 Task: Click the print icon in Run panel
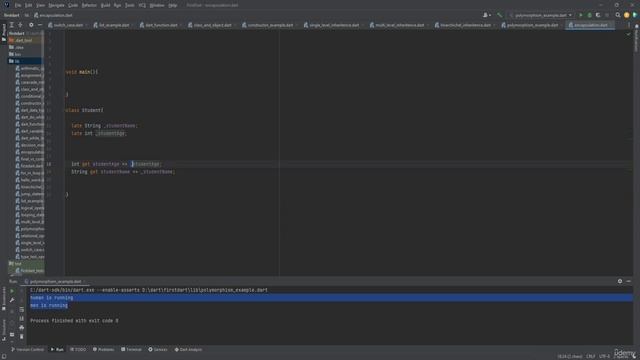(22, 327)
